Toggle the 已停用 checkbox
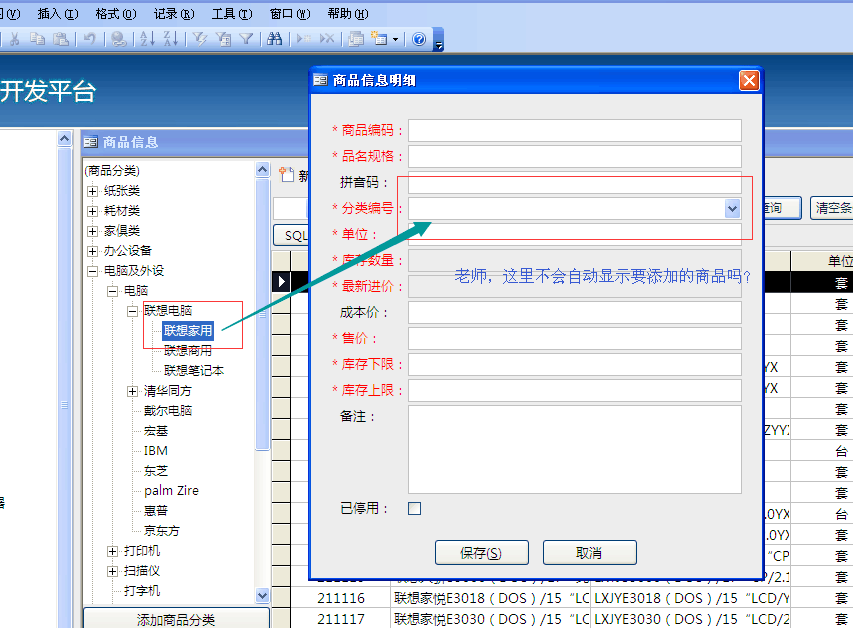The image size is (853, 628). [x=414, y=508]
